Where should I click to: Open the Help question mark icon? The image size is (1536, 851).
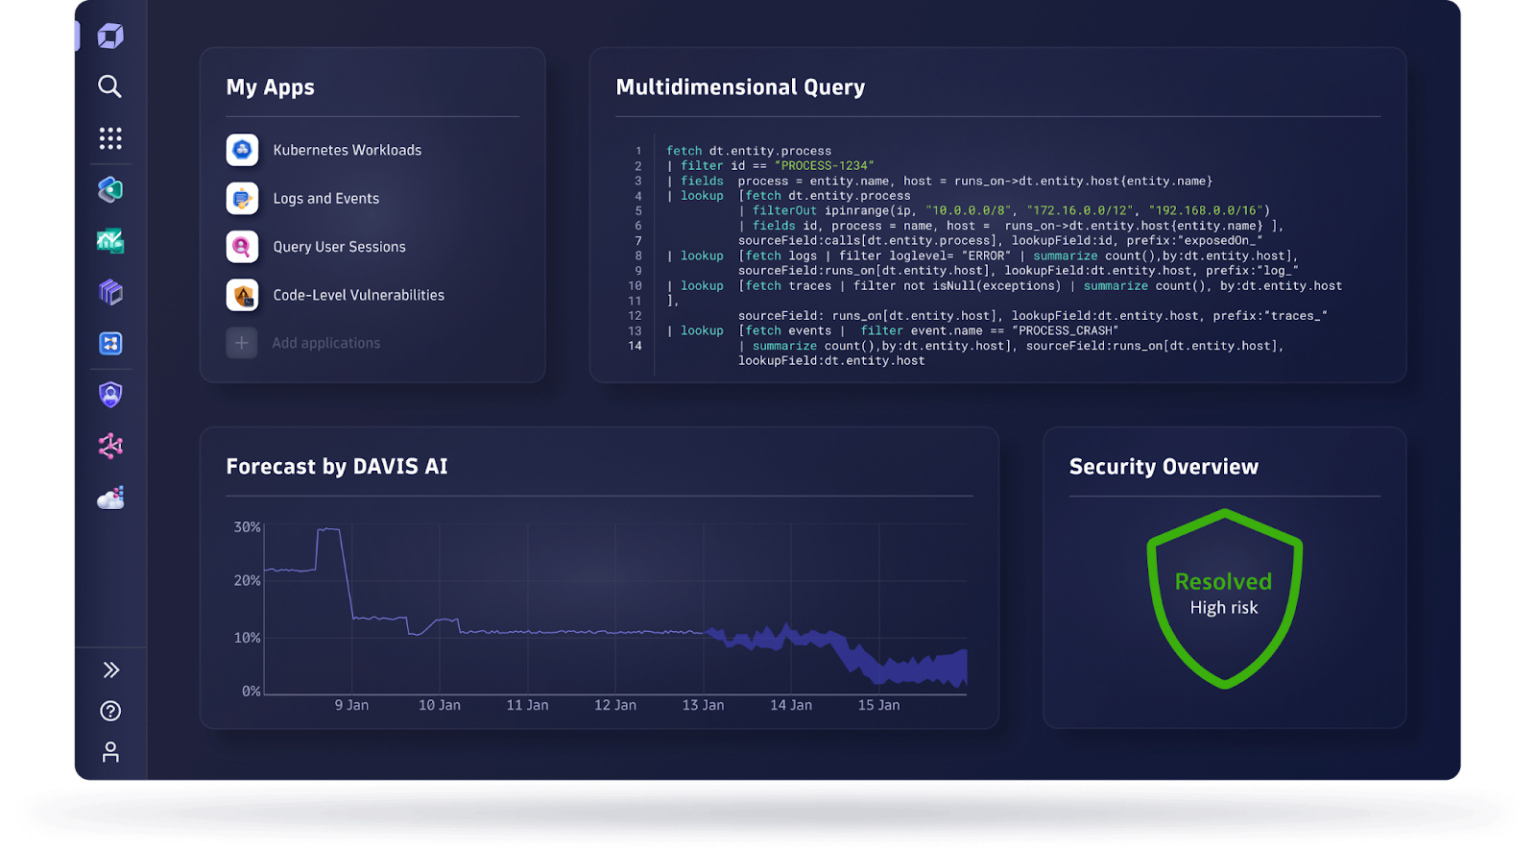(110, 711)
